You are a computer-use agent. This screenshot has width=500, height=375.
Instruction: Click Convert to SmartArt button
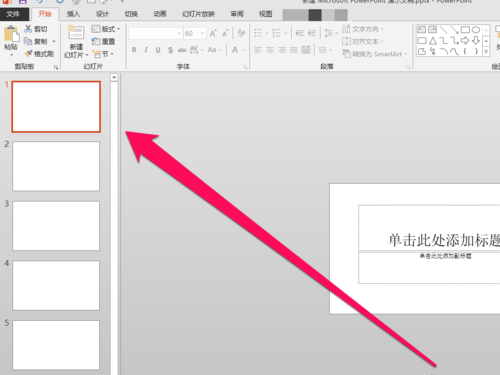[374, 54]
